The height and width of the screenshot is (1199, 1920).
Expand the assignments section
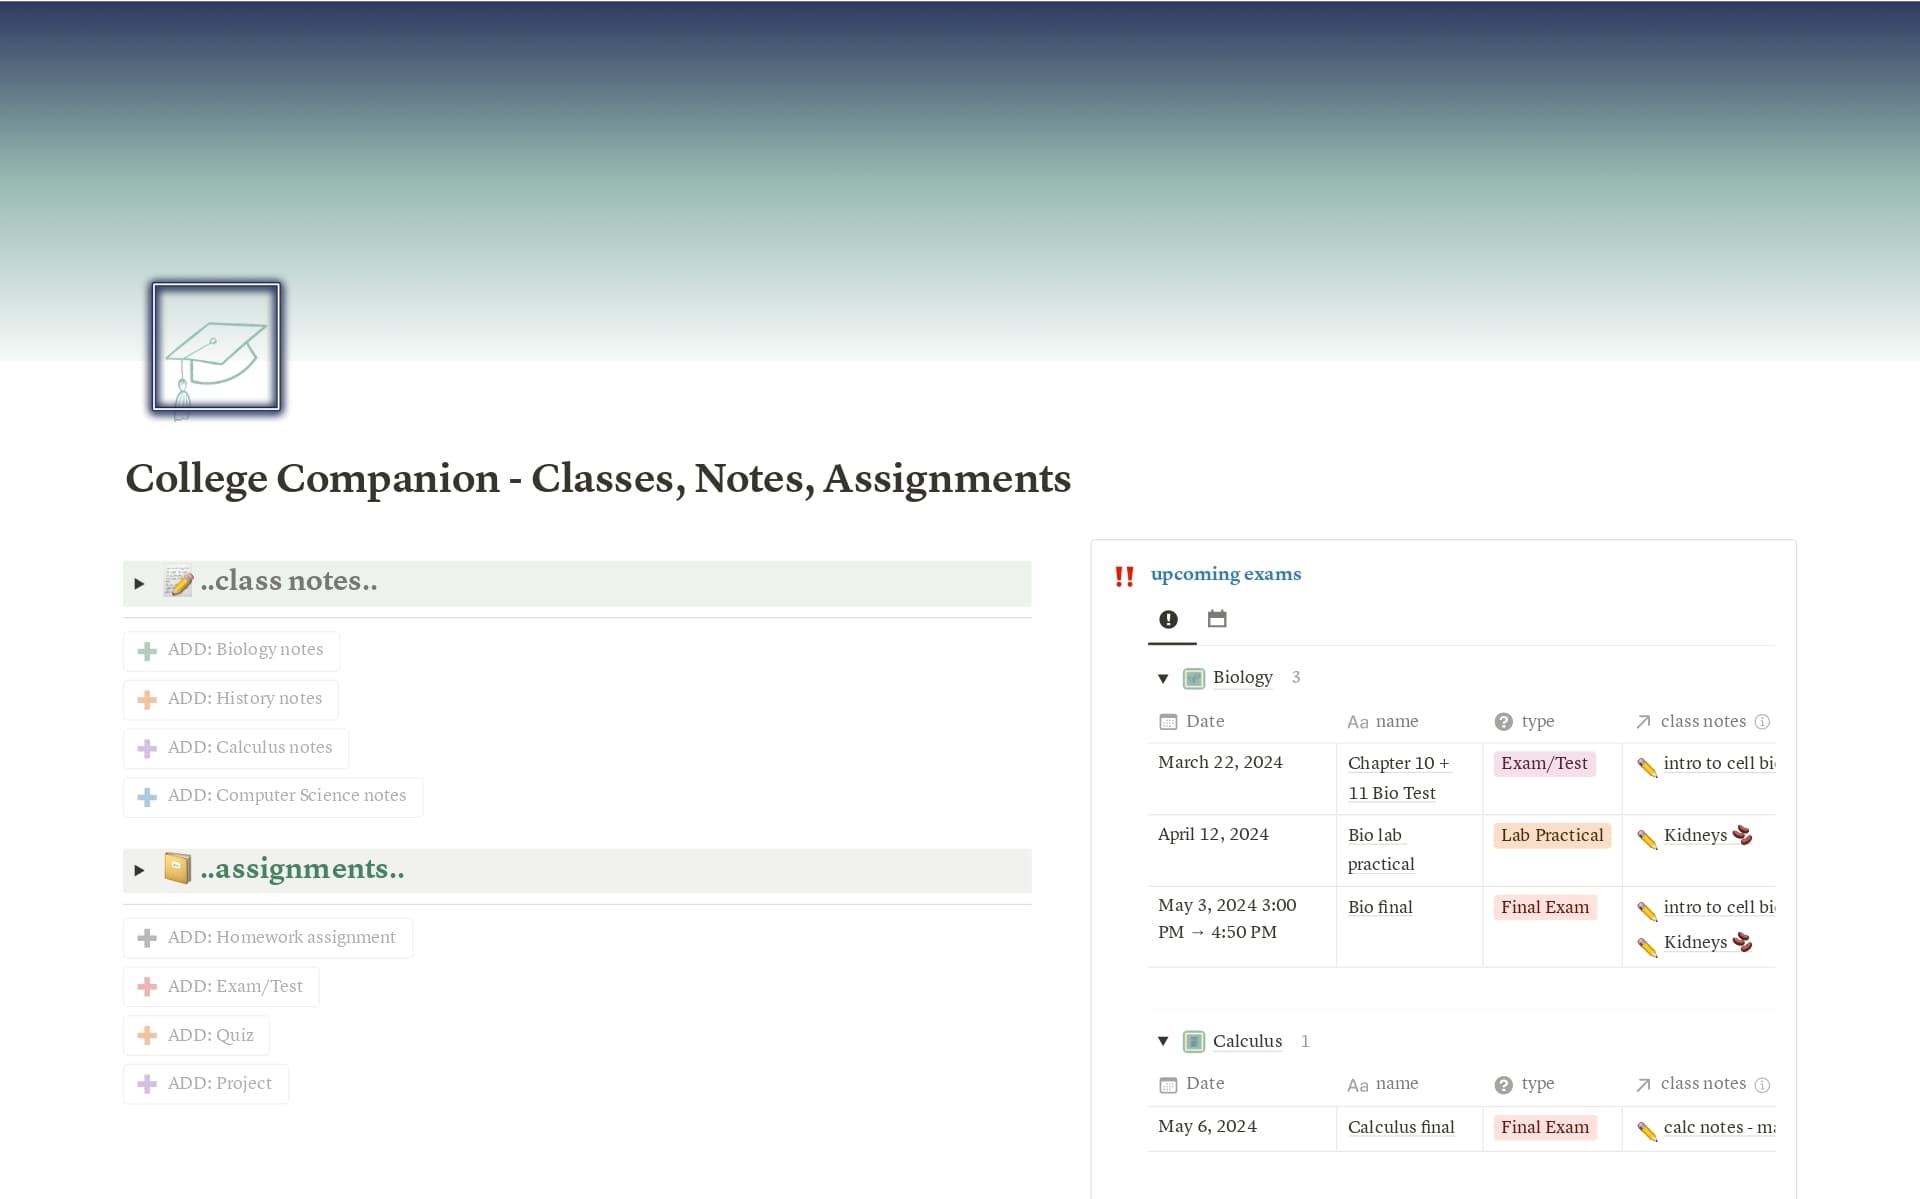tap(140, 870)
